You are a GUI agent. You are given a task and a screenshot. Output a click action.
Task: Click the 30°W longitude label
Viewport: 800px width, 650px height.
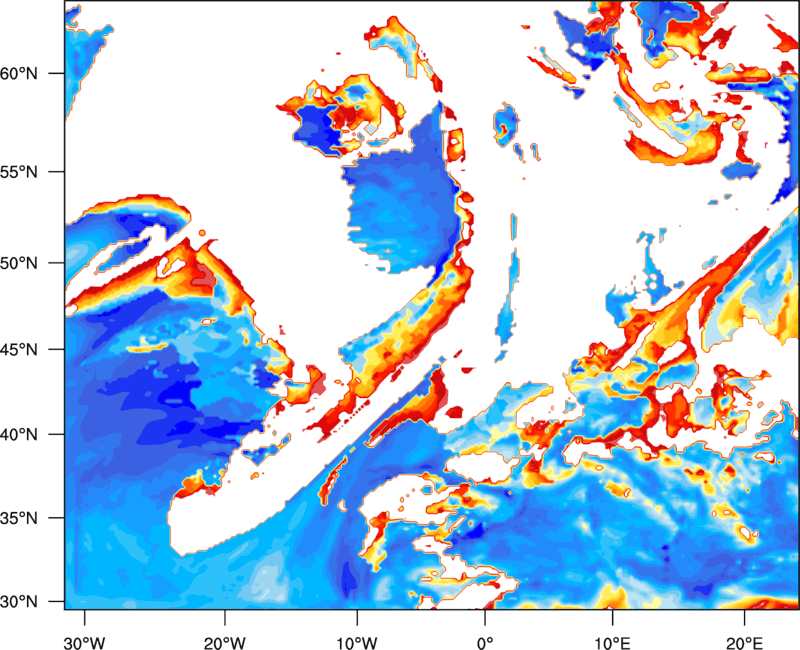[85, 642]
